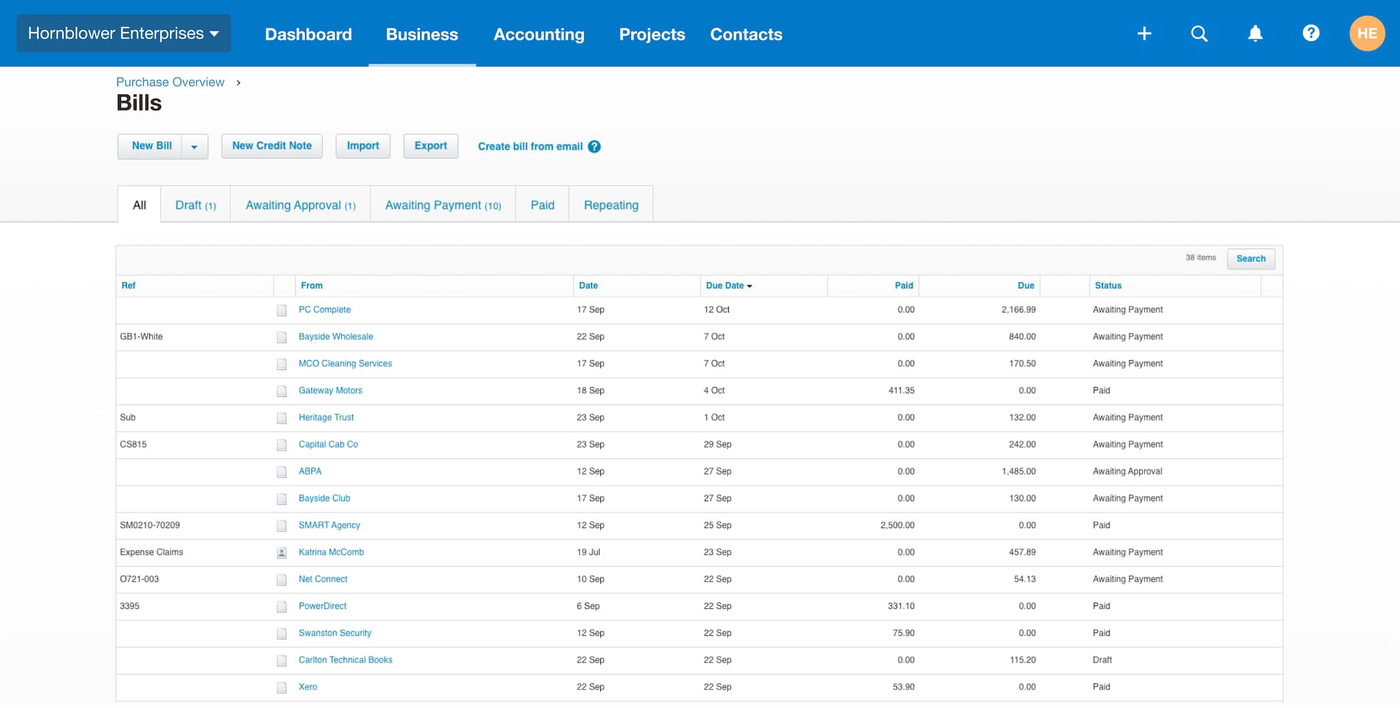Click the document icon for Heritage Trust
This screenshot has width=1400, height=708.
[282, 418]
